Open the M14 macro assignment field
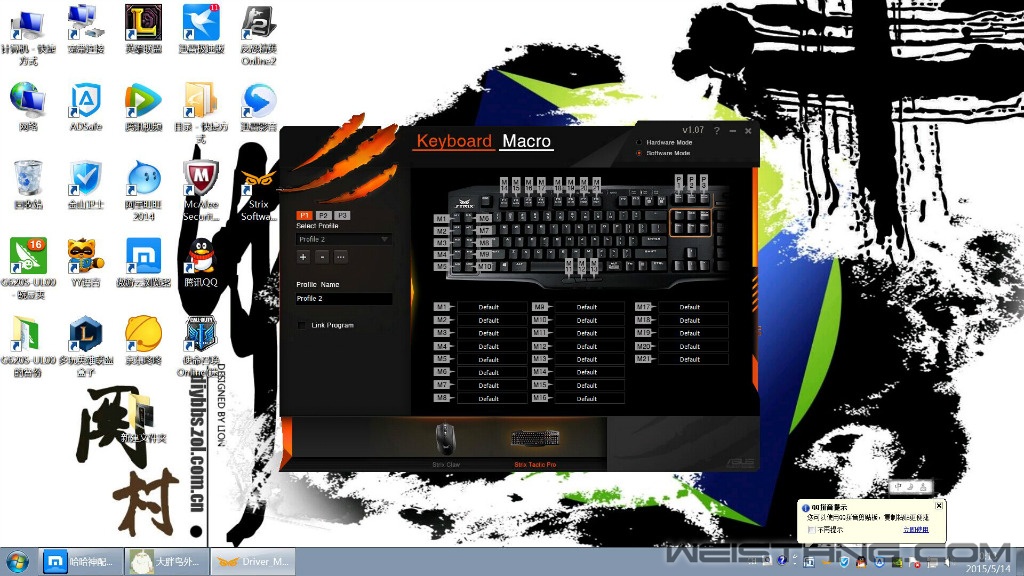 tap(589, 372)
